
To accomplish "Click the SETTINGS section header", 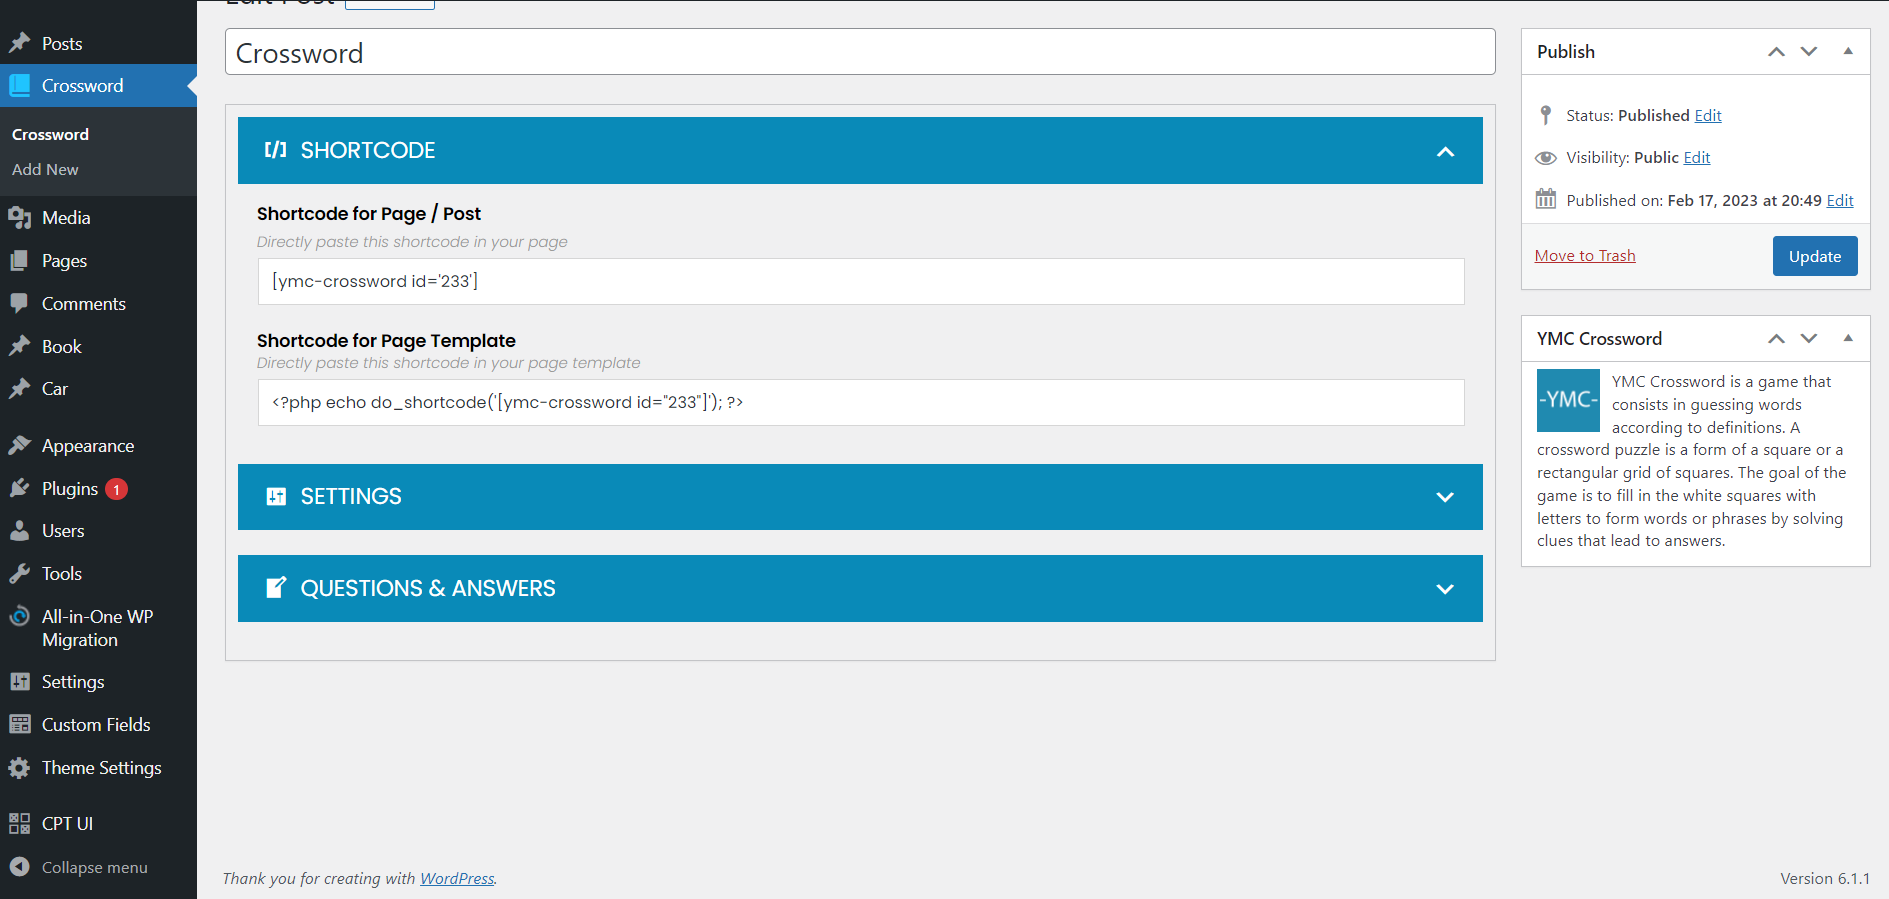I will (860, 497).
